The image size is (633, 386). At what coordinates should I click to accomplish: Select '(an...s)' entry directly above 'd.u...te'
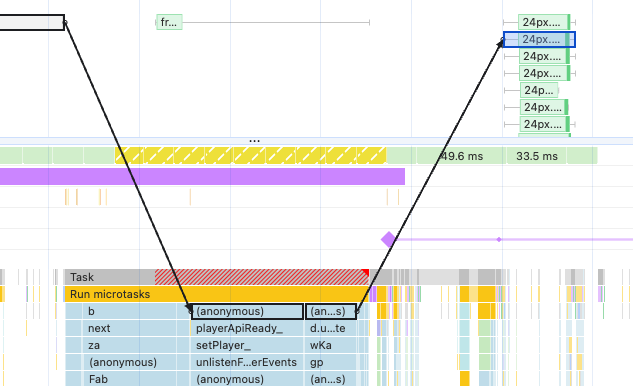[x=331, y=311]
